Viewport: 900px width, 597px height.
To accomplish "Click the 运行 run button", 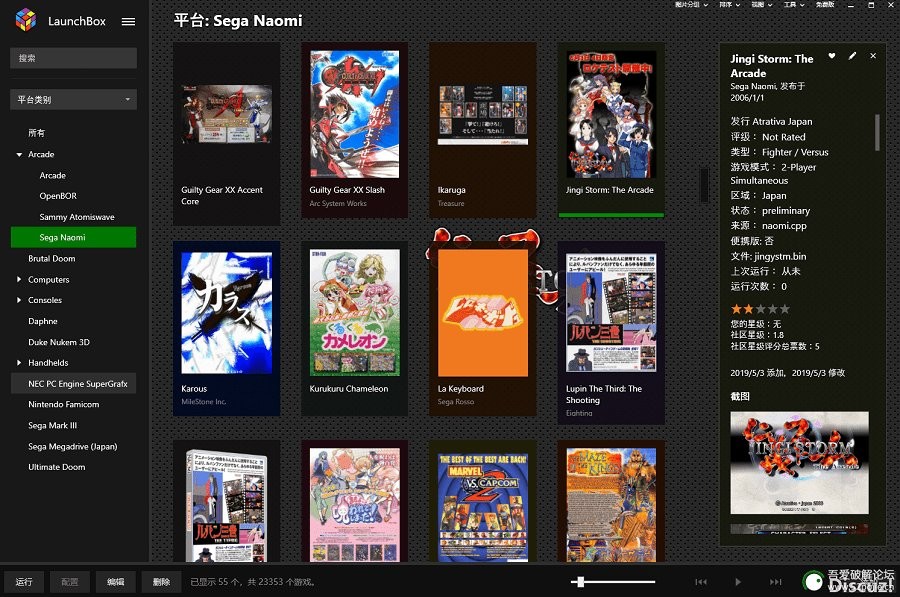I will [25, 581].
